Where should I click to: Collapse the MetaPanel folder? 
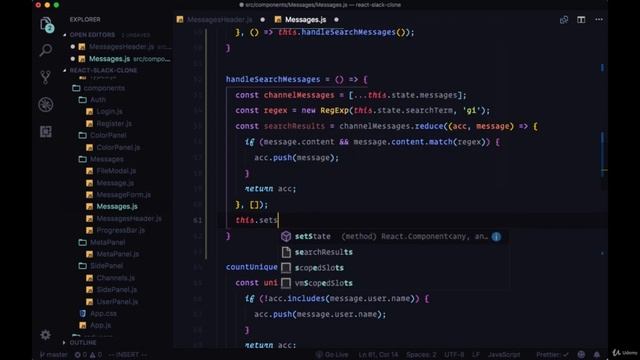pos(107,242)
